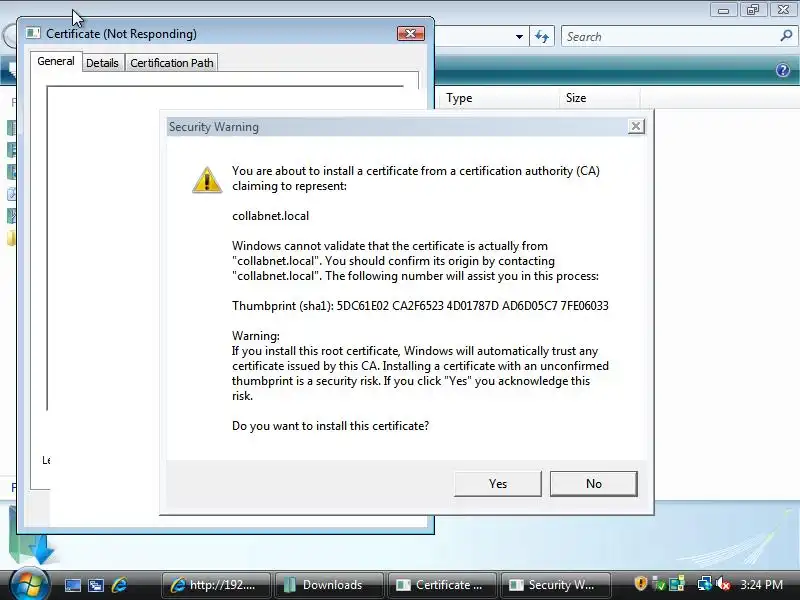Switch to the Details tab
The width and height of the screenshot is (800, 600).
(102, 63)
